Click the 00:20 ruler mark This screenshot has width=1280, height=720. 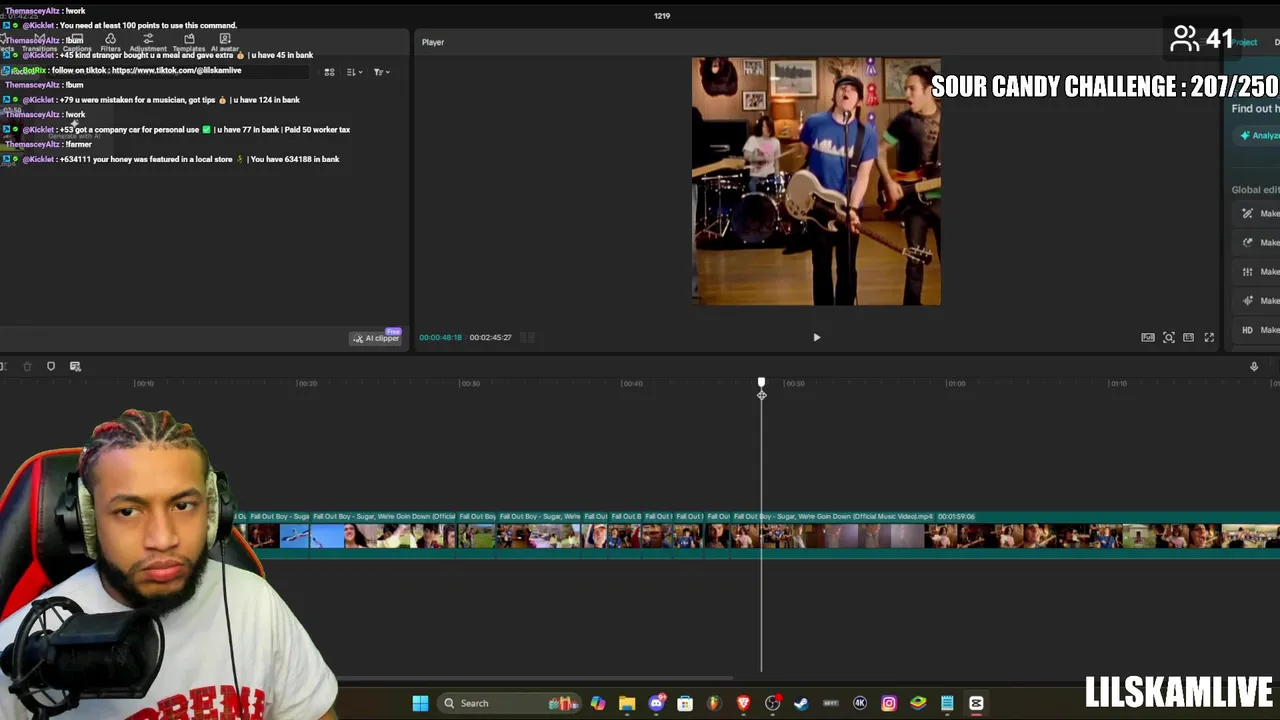point(308,384)
